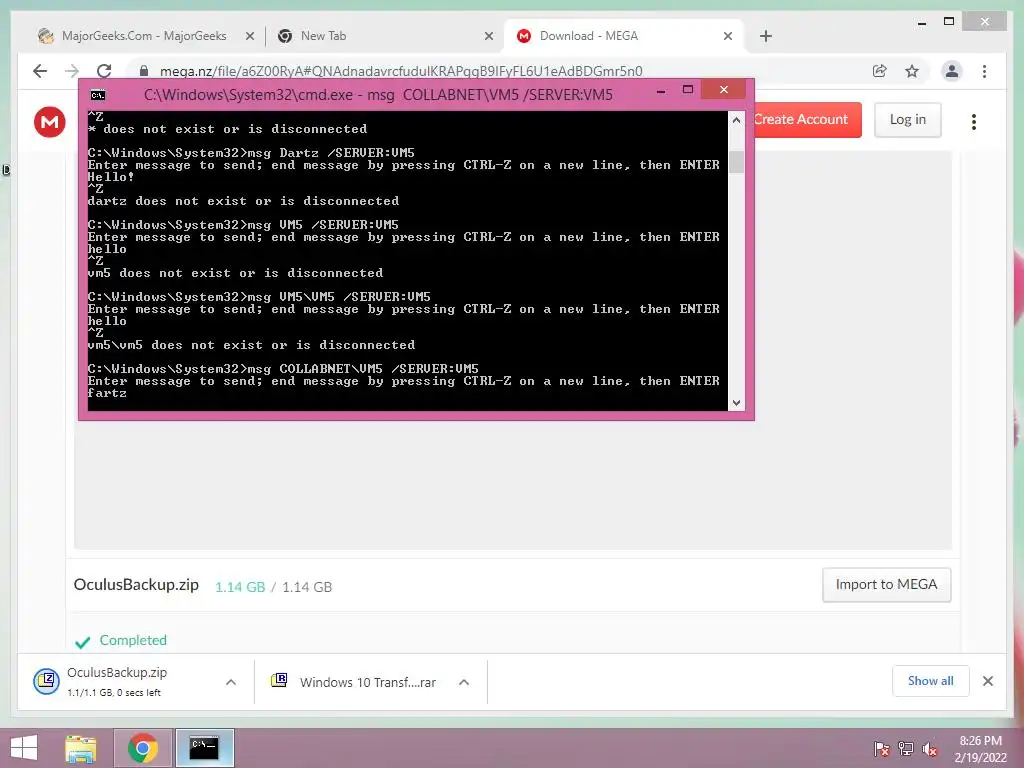
Task: Switch to MajorGeeks.Com tab
Action: (145, 36)
